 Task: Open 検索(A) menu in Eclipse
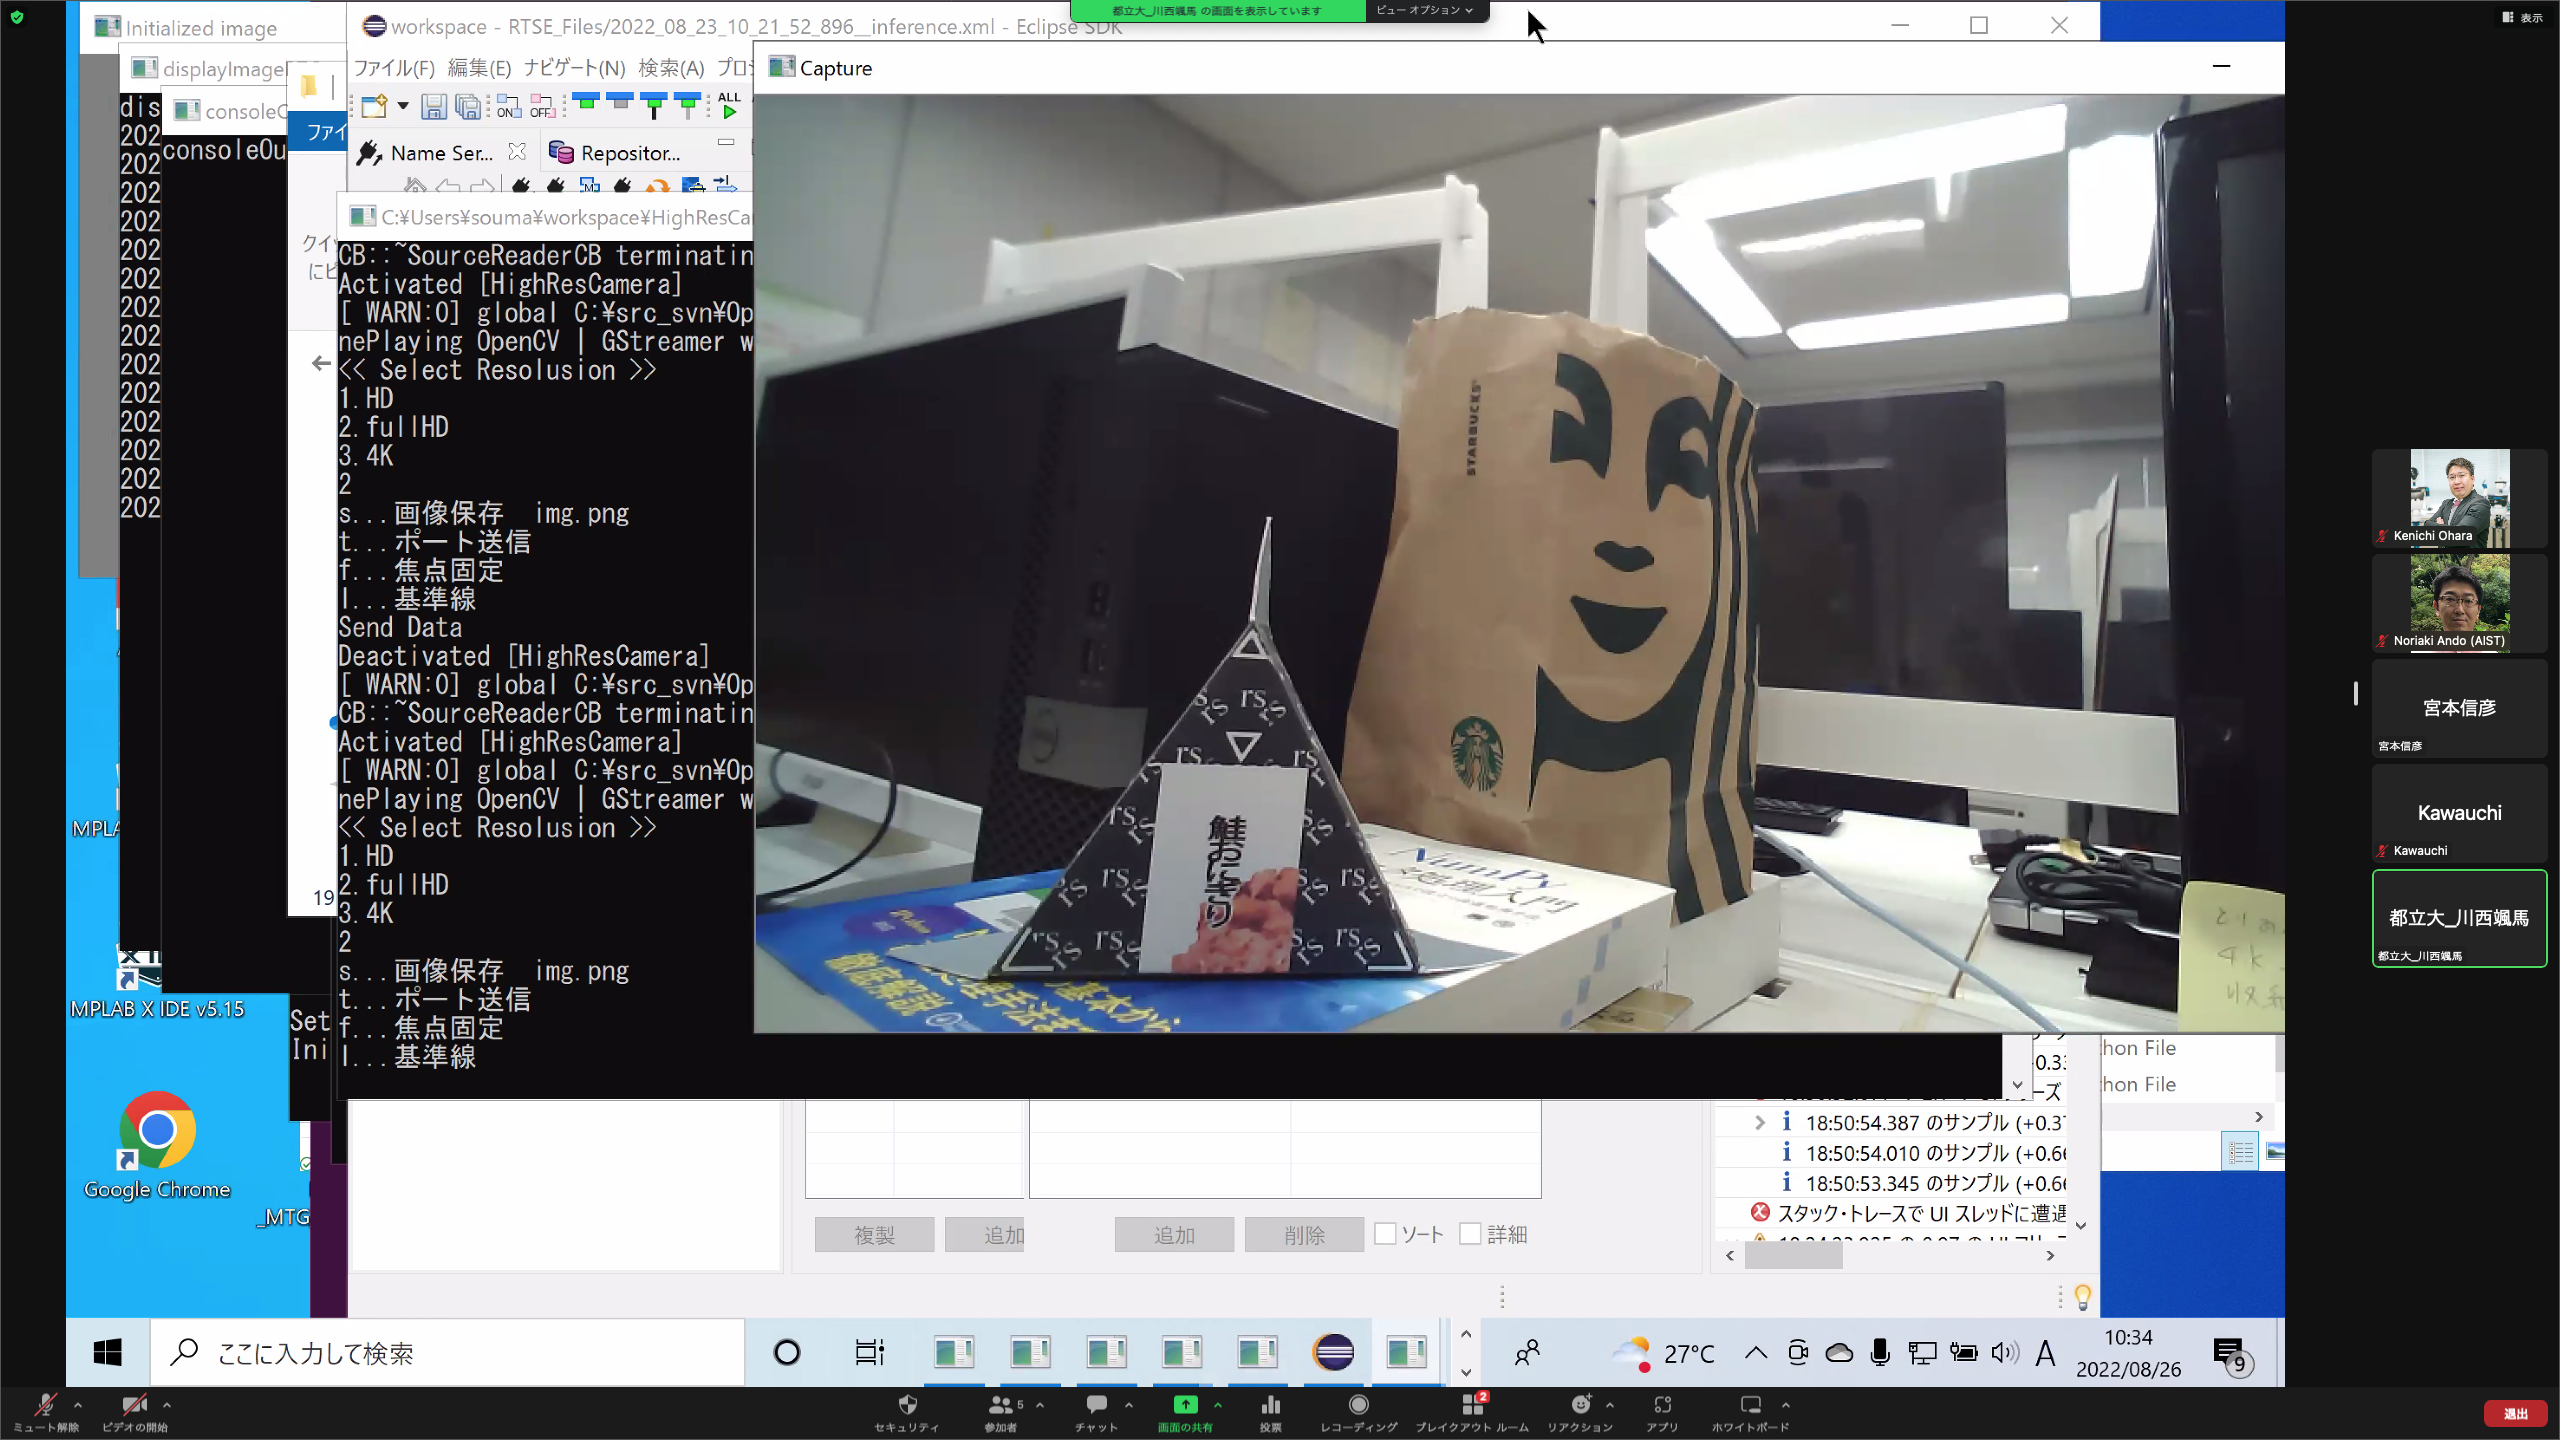click(x=671, y=68)
